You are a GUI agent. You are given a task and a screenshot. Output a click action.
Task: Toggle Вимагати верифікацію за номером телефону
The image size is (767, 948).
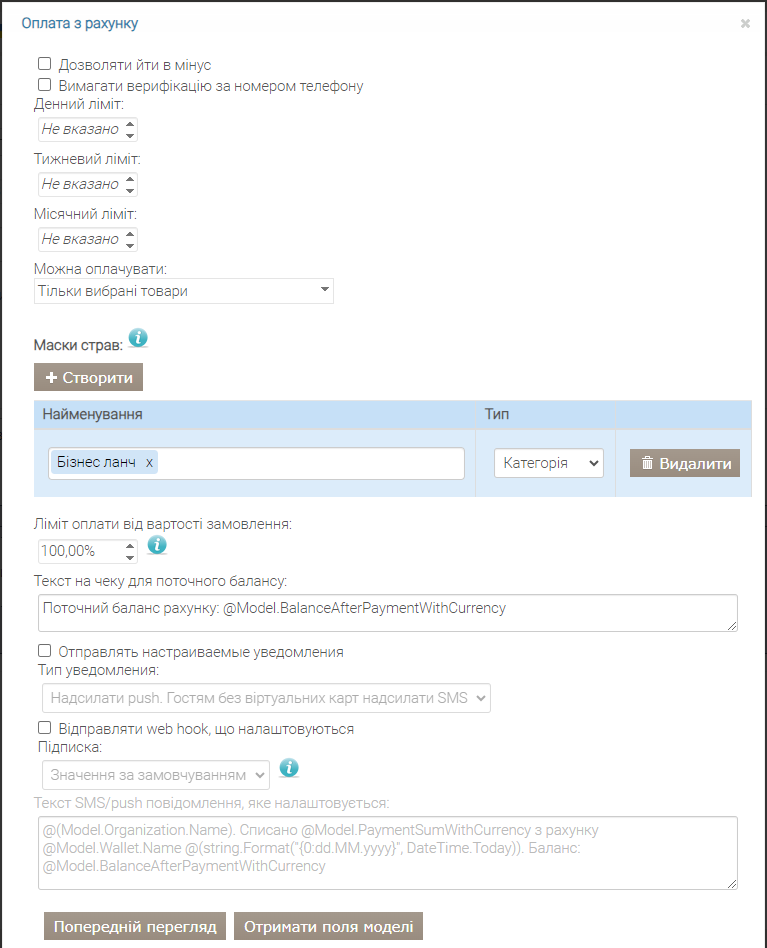pos(45,85)
